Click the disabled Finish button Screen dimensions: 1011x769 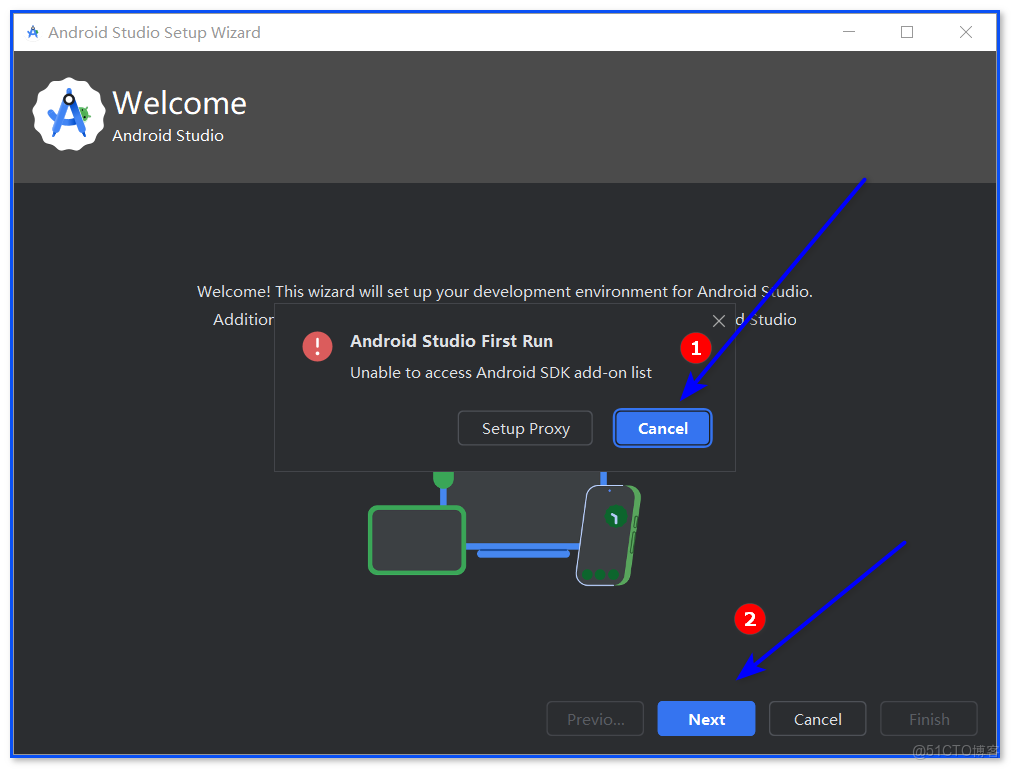[x=928, y=718]
